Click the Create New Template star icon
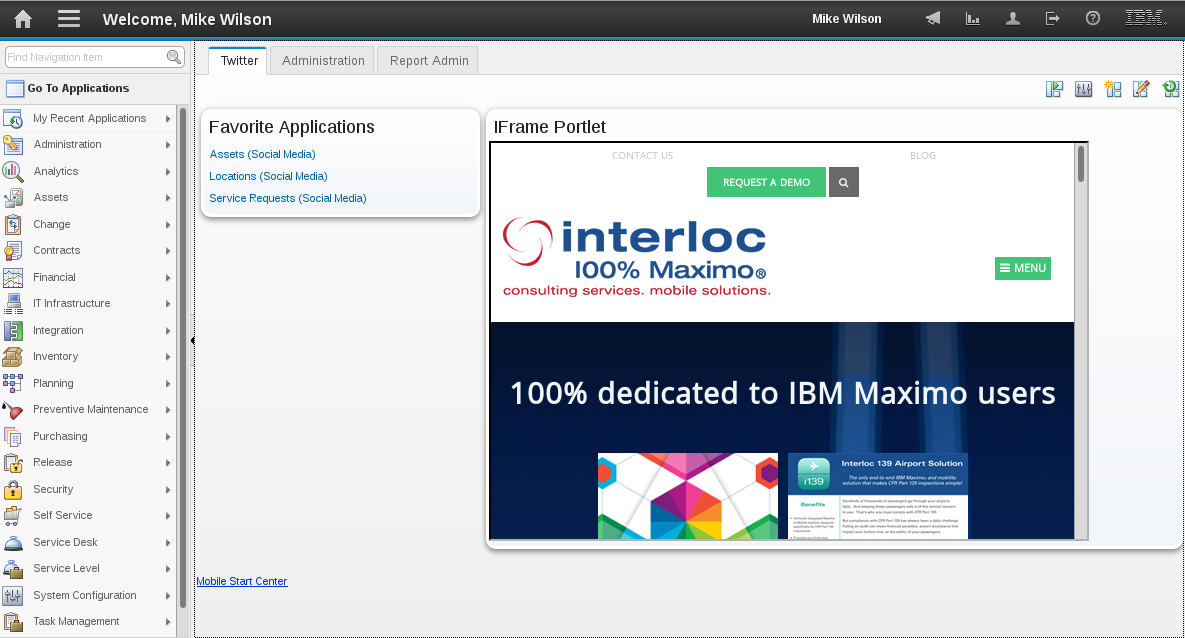This screenshot has height=638, width=1185. click(1113, 89)
